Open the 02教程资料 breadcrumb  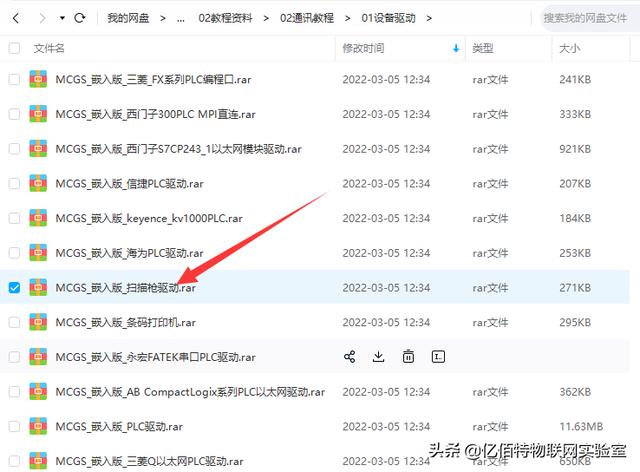225,18
